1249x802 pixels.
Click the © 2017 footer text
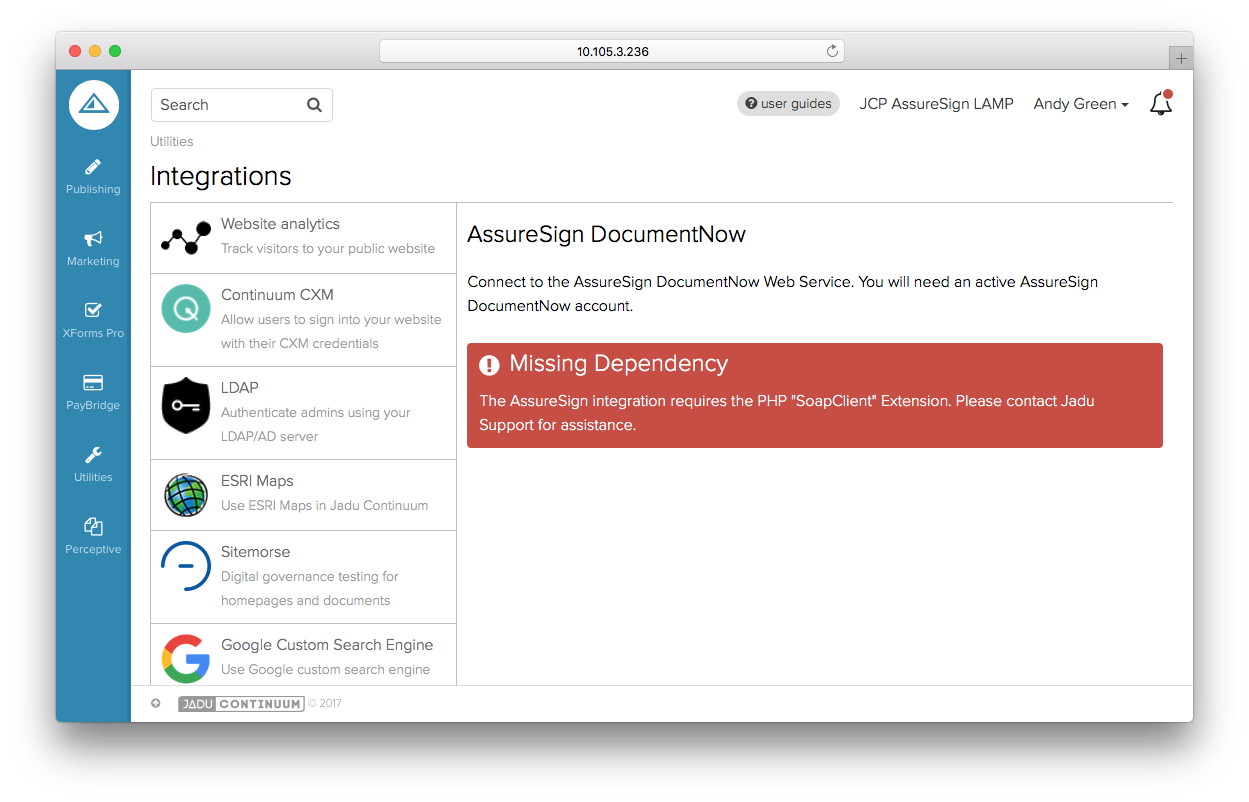325,704
